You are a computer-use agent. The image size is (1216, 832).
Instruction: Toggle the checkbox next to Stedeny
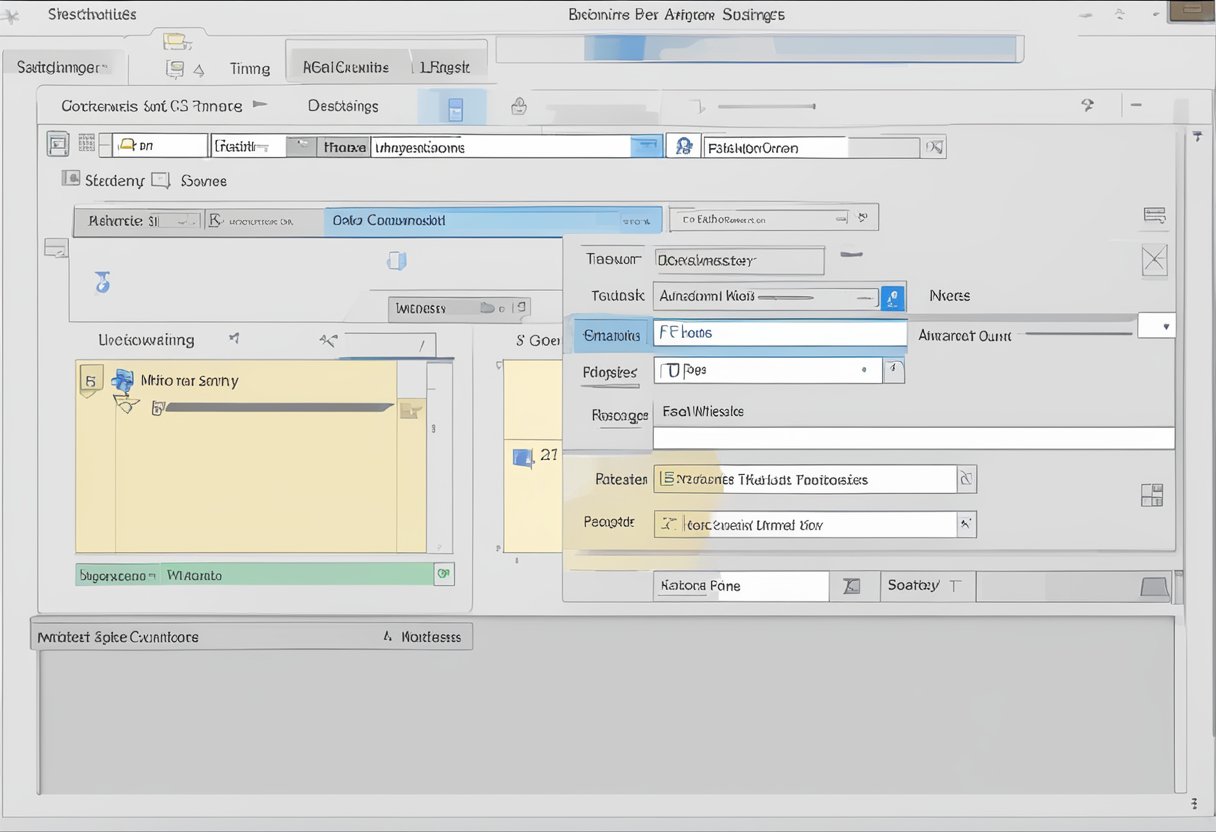click(x=71, y=179)
